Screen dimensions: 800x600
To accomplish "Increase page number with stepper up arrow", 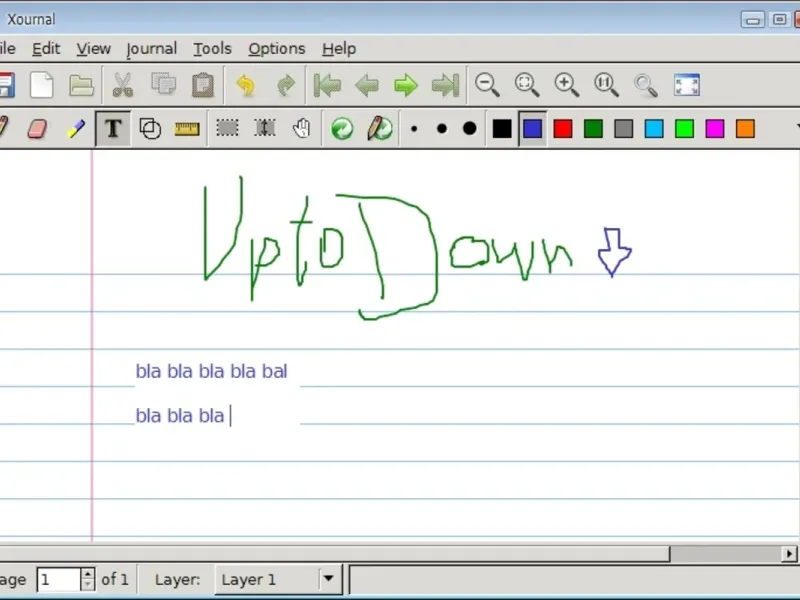I will [88, 573].
